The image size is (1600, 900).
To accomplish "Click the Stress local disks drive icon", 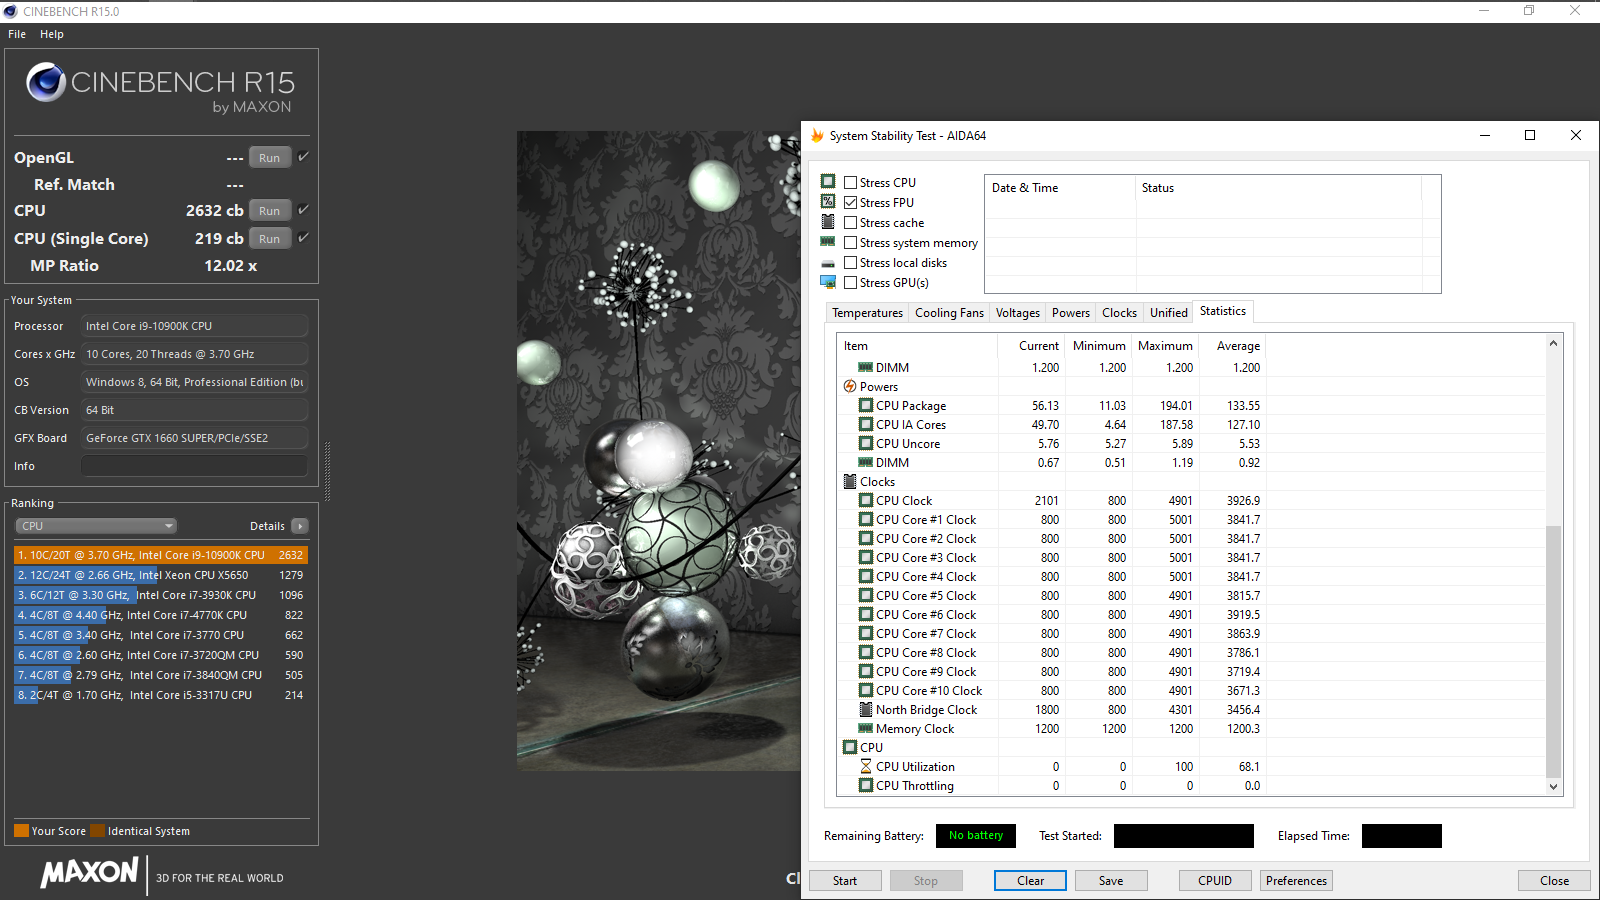I will [x=828, y=263].
